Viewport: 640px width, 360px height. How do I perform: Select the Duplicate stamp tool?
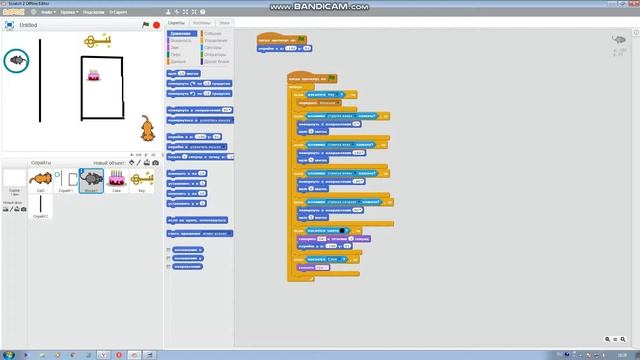(x=168, y=12)
